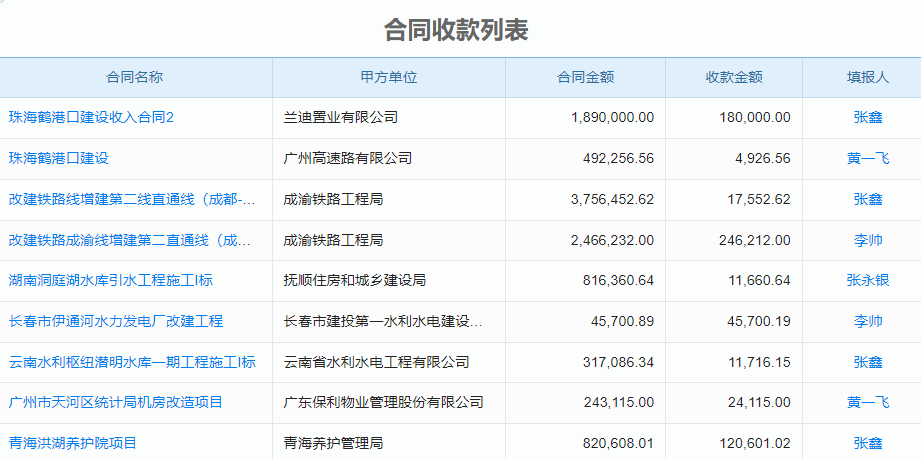Viewport: 921px width, 459px height.
Task: Open the 珠海鹤港口建设收入合同2 contract link
Action: click(x=92, y=117)
